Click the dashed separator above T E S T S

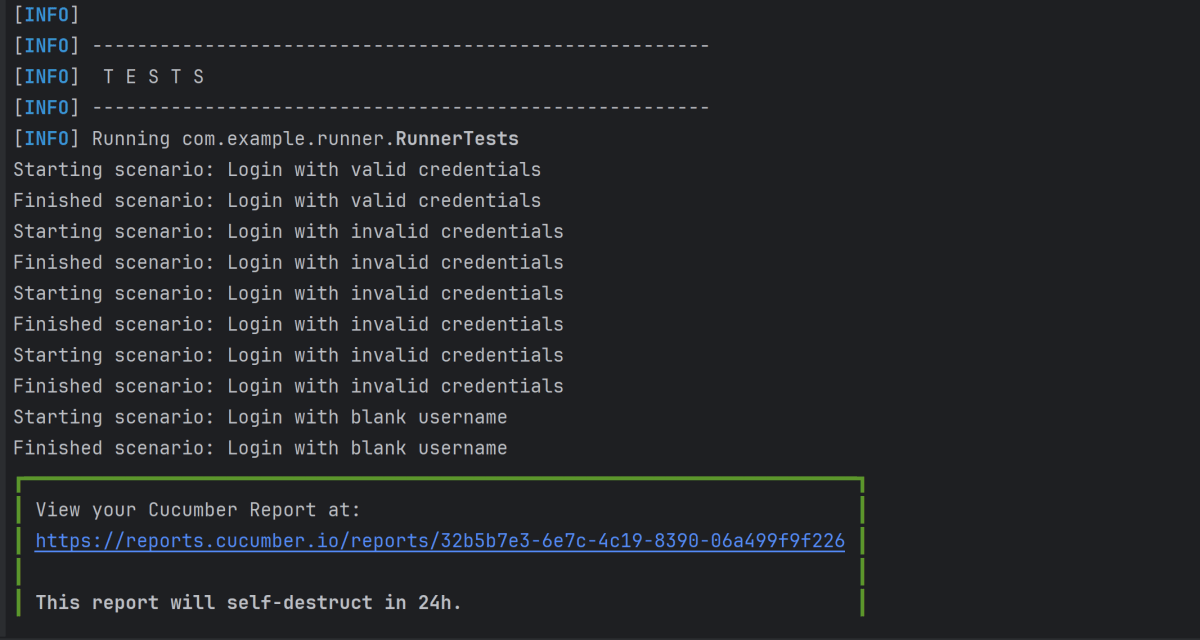click(x=400, y=46)
